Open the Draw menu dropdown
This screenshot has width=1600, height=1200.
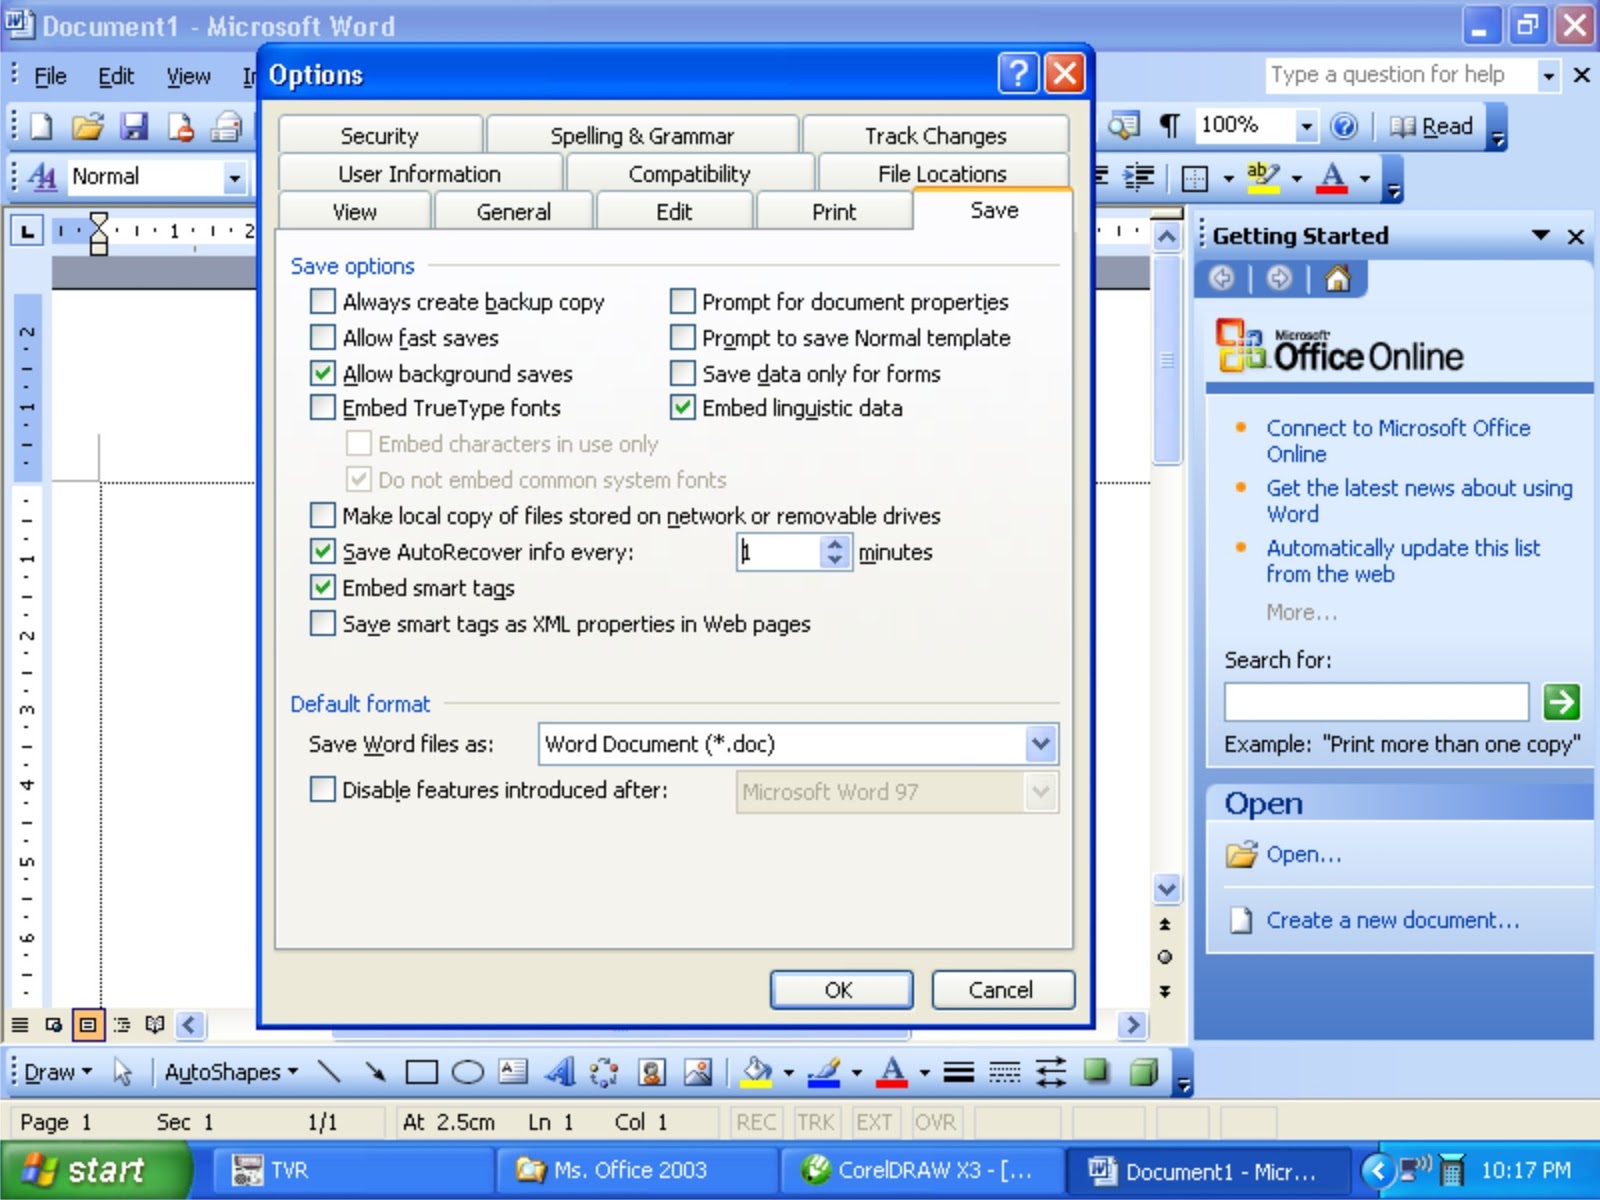click(x=58, y=1072)
